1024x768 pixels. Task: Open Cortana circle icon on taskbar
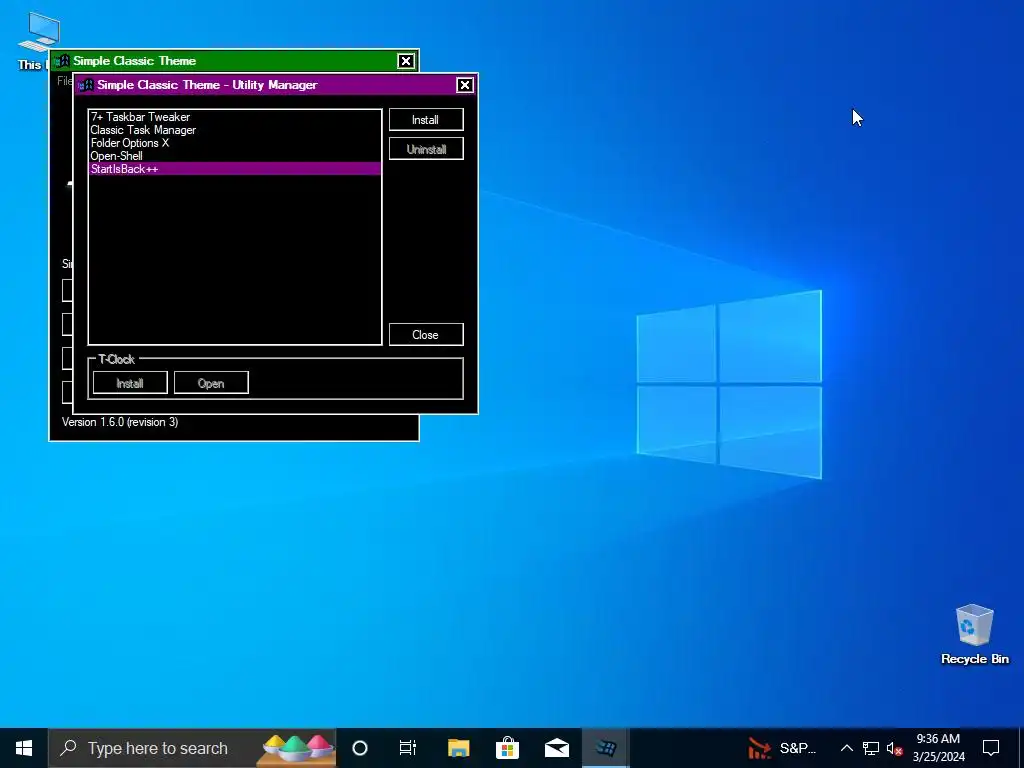tap(360, 748)
